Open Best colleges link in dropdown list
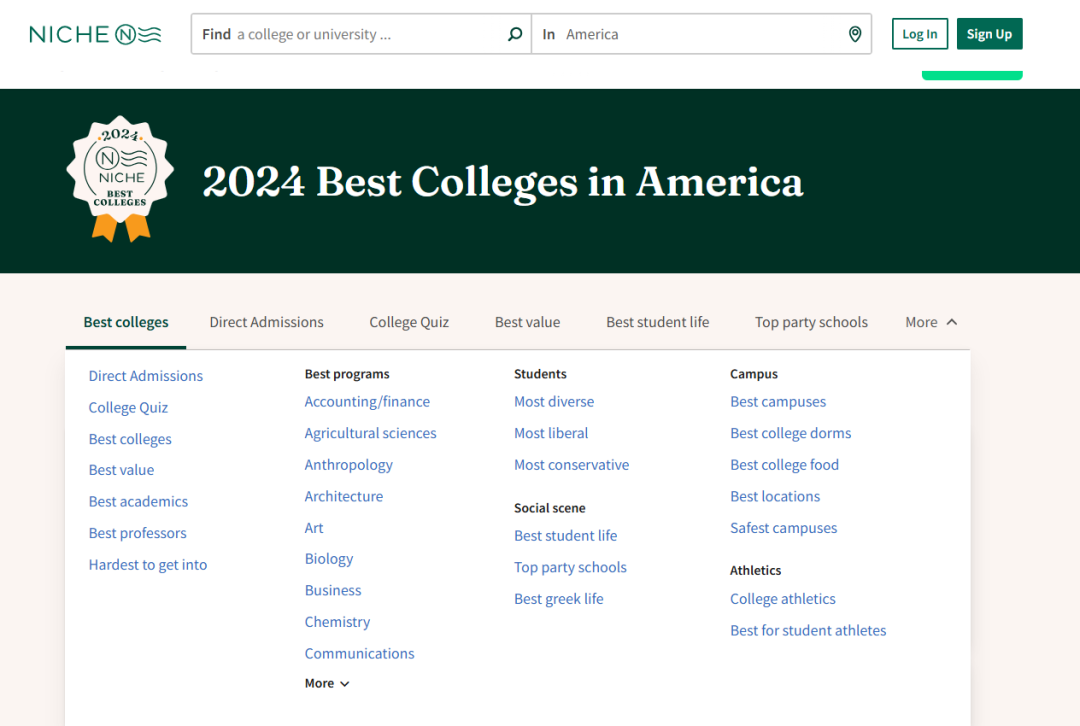 [130, 439]
